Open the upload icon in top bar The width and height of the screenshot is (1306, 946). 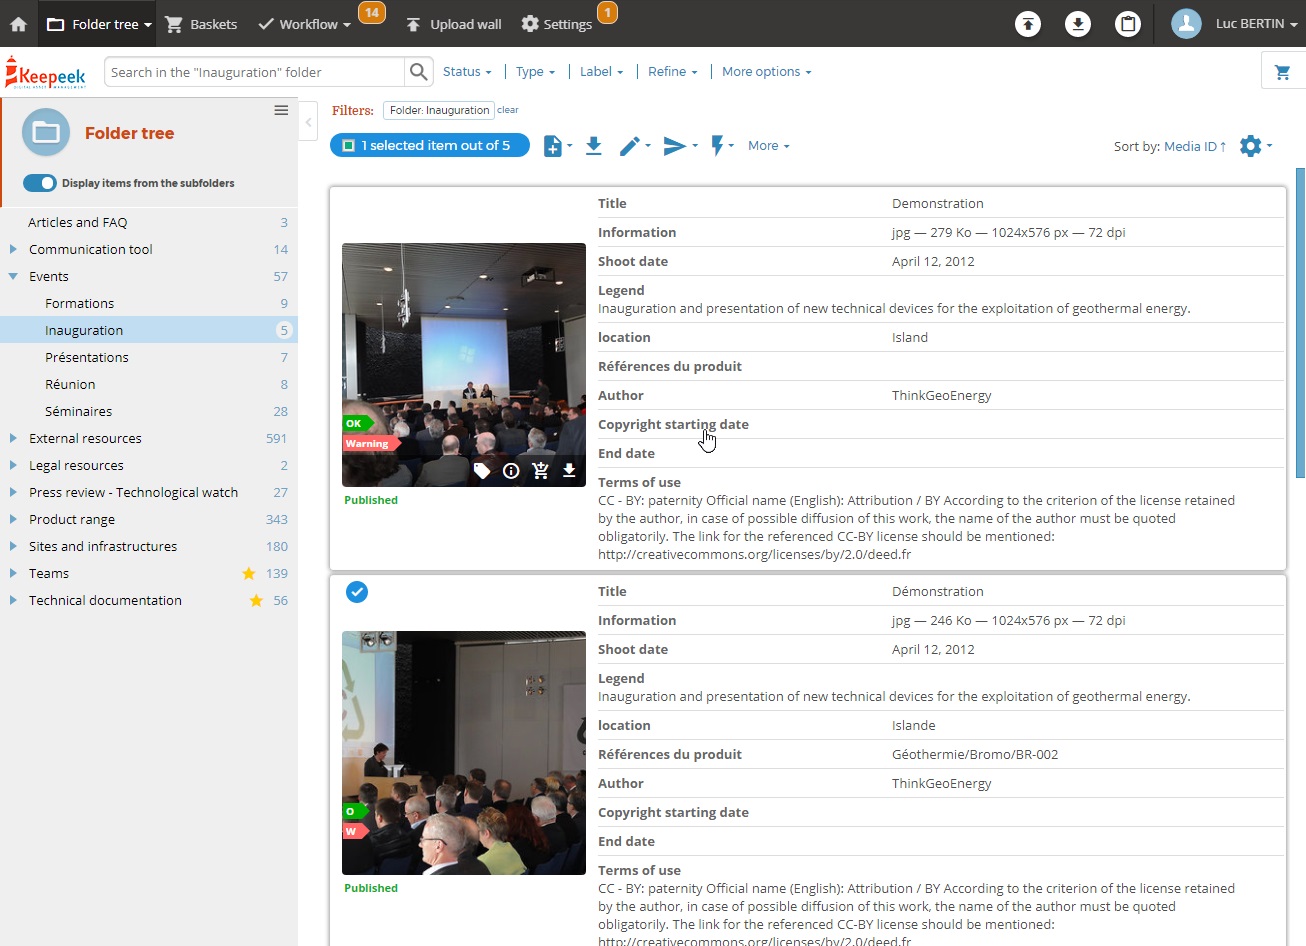tap(1028, 24)
